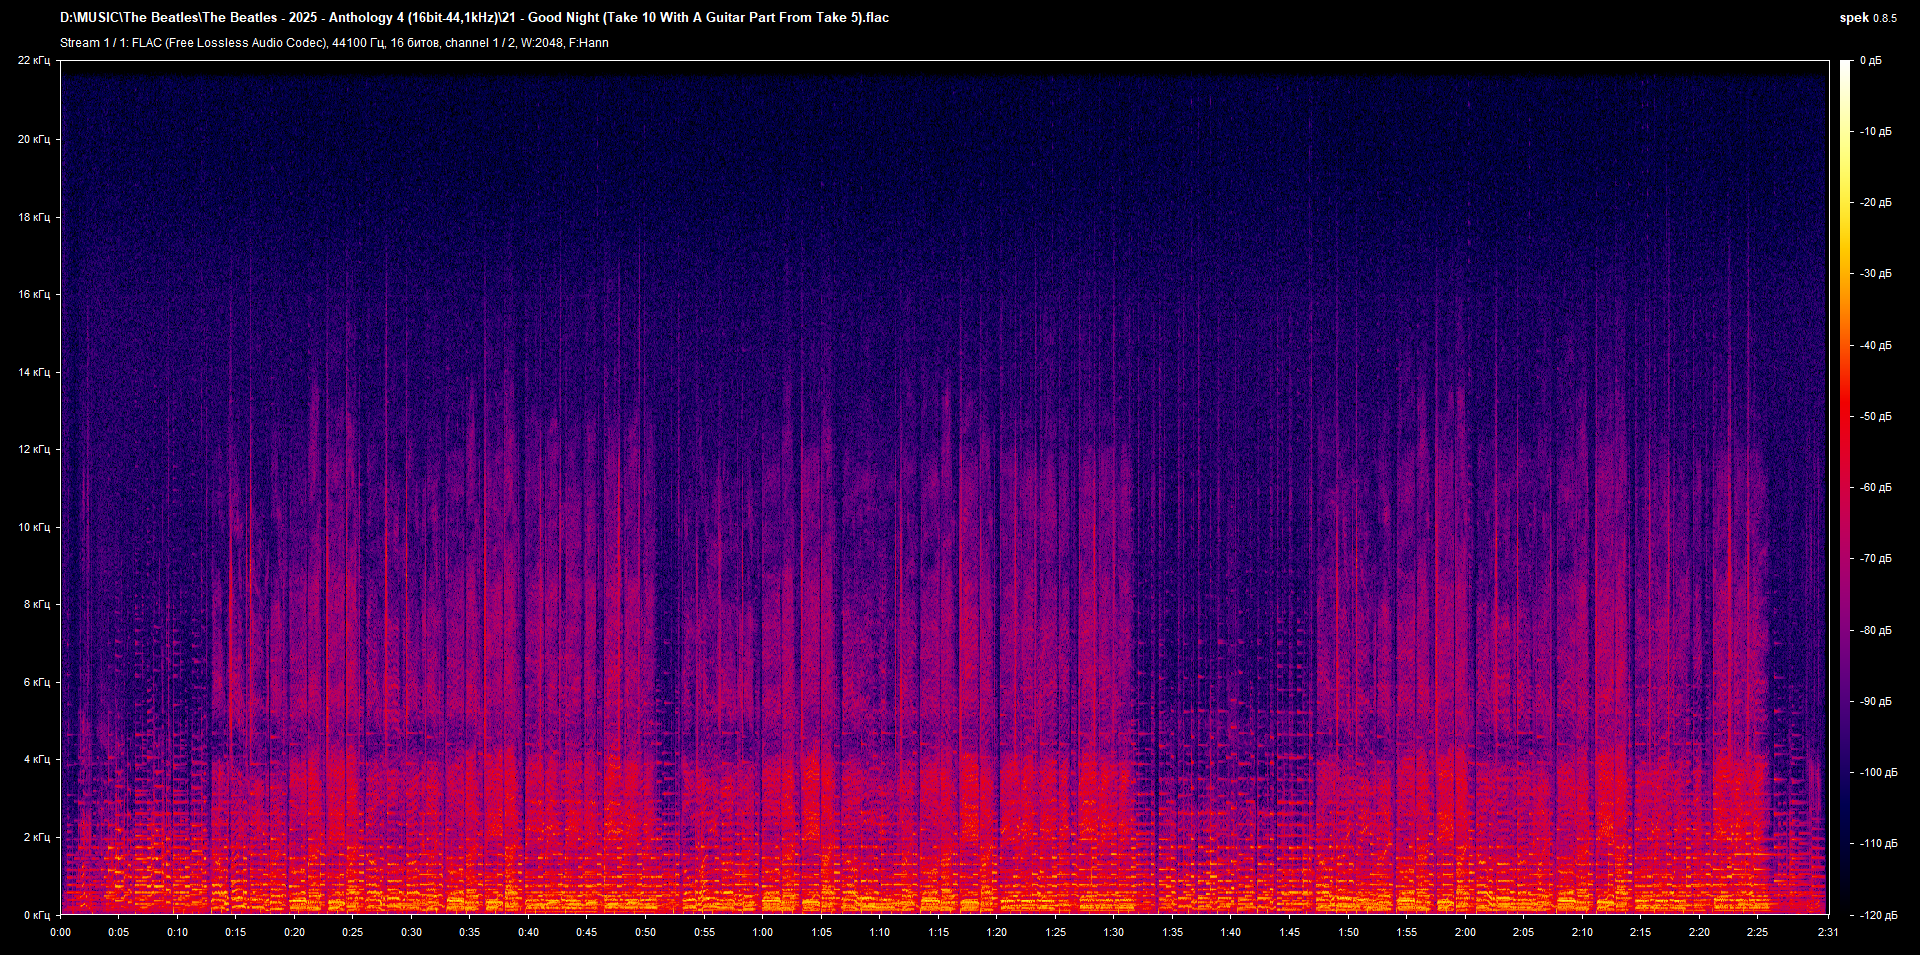The image size is (1920, 955).
Task: Click the 16 kHz frequency axis label
Action: click(x=34, y=294)
